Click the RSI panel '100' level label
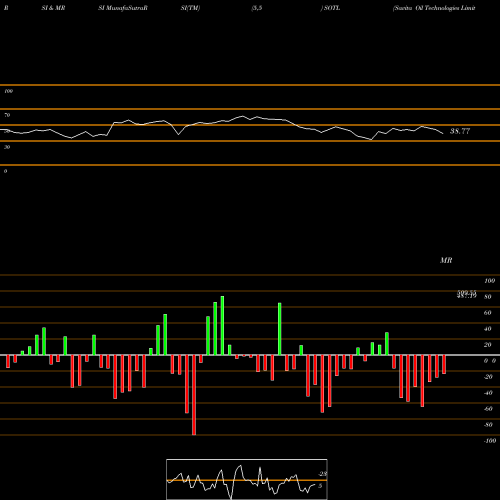 (9, 91)
